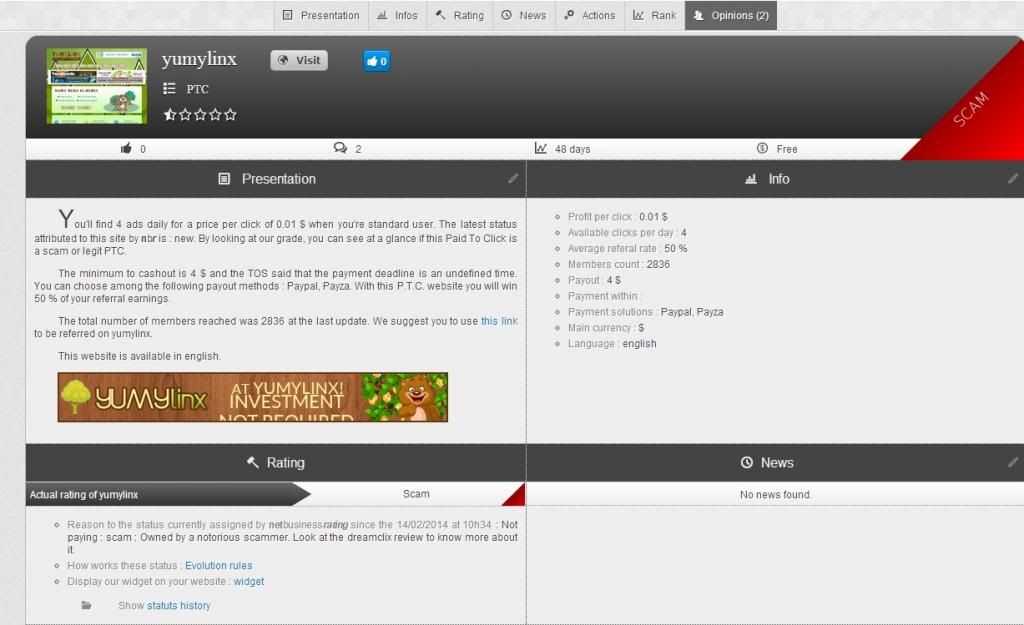Click the fifth rating star
Viewport: 1024px width, 625px height.
point(230,115)
